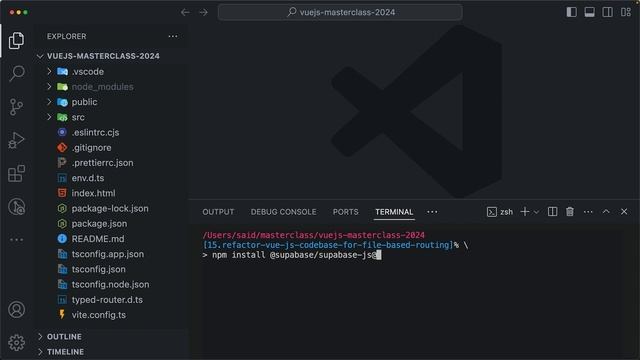Switch to the OUTPUT tab
This screenshot has height=360, width=640.
point(218,212)
